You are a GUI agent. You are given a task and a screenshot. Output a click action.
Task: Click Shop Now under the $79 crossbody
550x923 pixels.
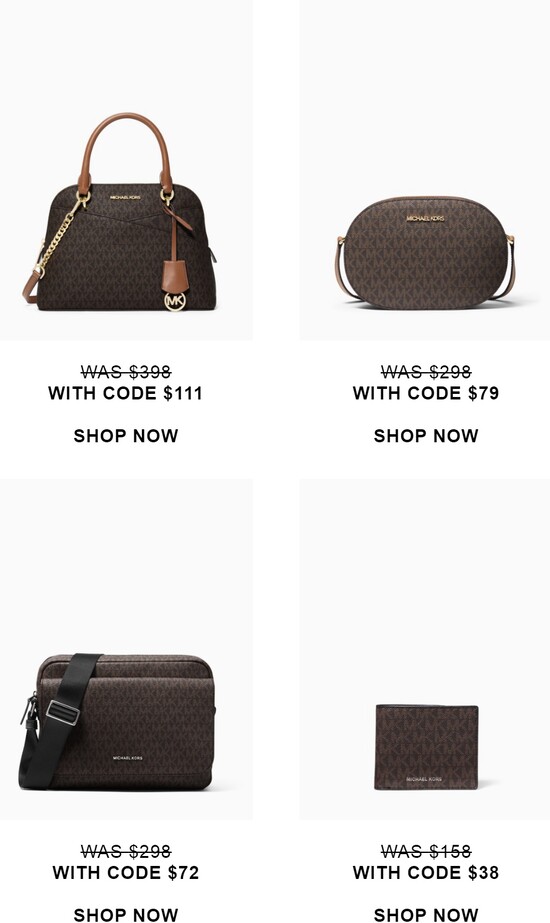coord(426,436)
